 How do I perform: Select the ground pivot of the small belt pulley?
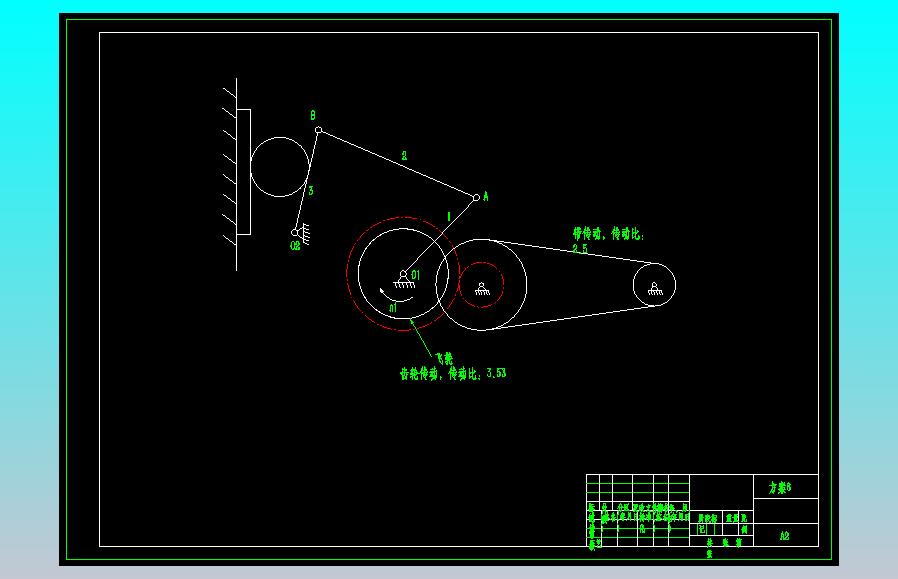pyautogui.click(x=655, y=289)
